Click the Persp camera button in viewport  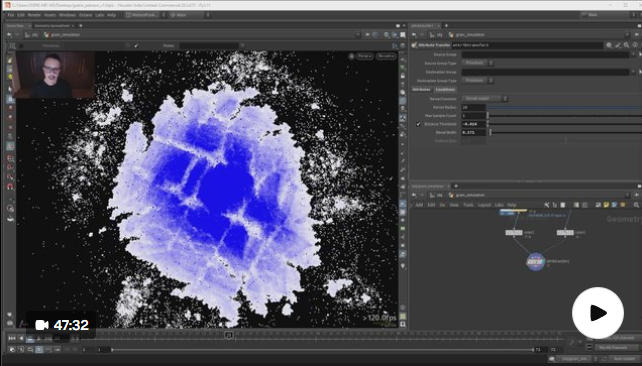364,56
